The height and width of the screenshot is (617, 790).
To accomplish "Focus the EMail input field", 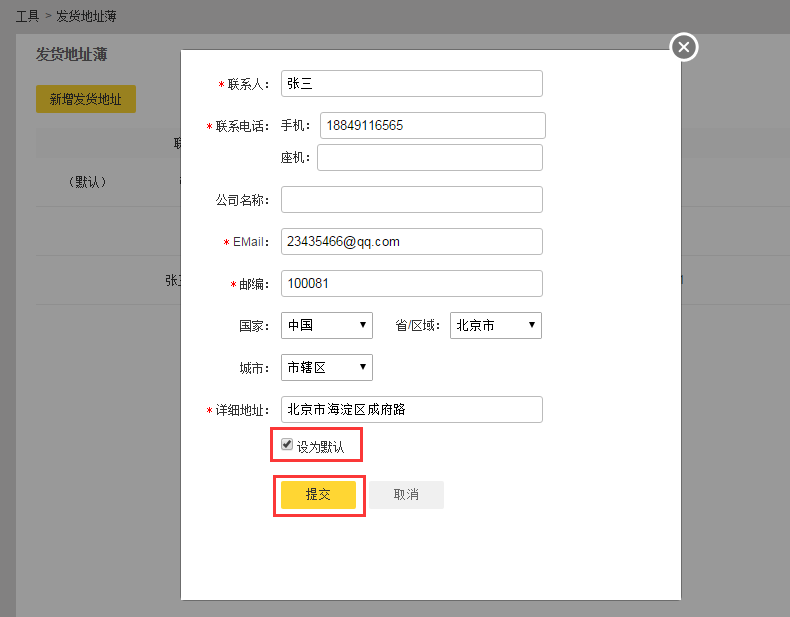I will coord(412,241).
